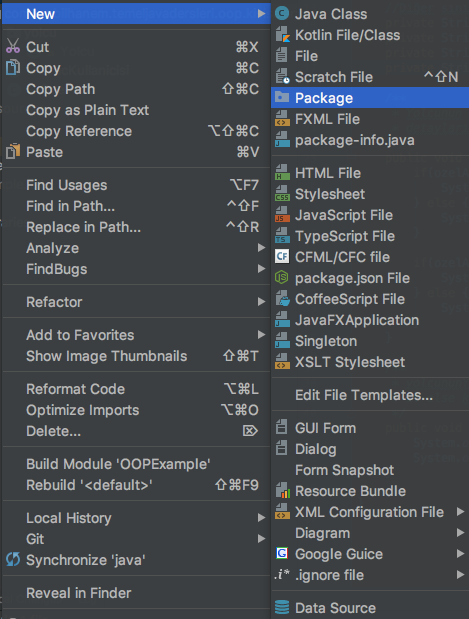
Task: Click the CFML/CFC file CF icon
Action: pyautogui.click(x=282, y=257)
